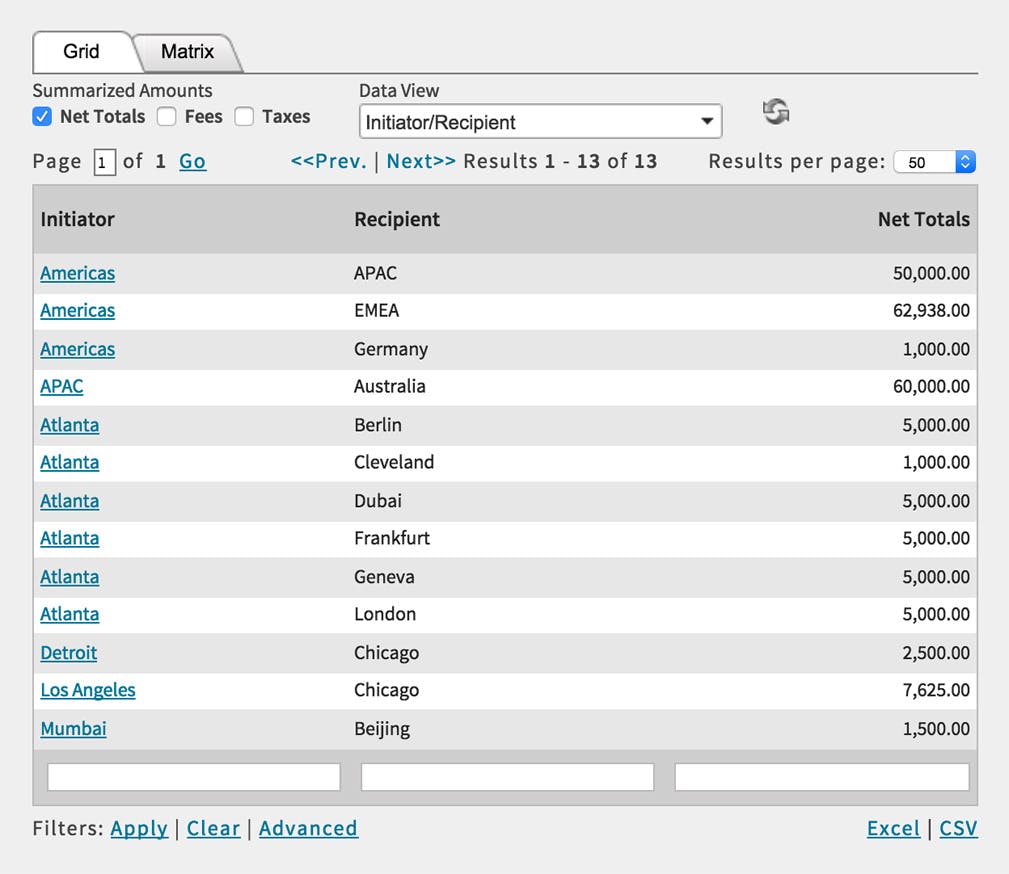
Task: Enable the Fees checkbox
Action: [x=167, y=116]
